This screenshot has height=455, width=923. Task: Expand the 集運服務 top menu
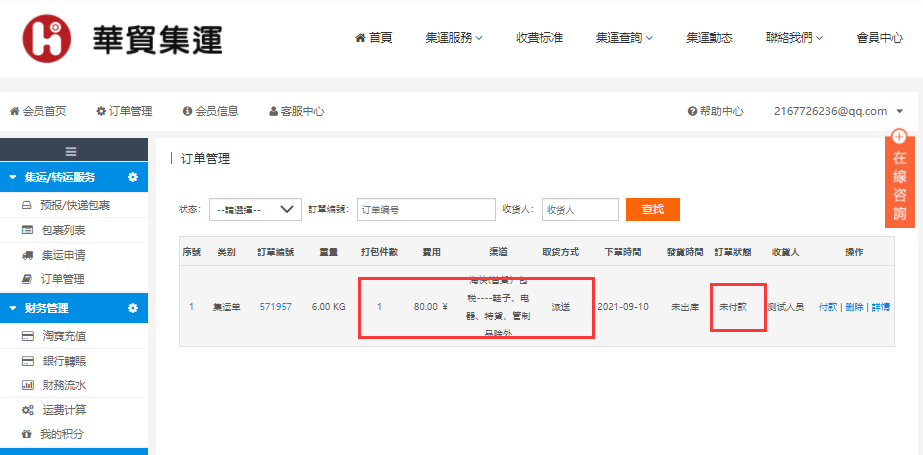click(x=453, y=38)
